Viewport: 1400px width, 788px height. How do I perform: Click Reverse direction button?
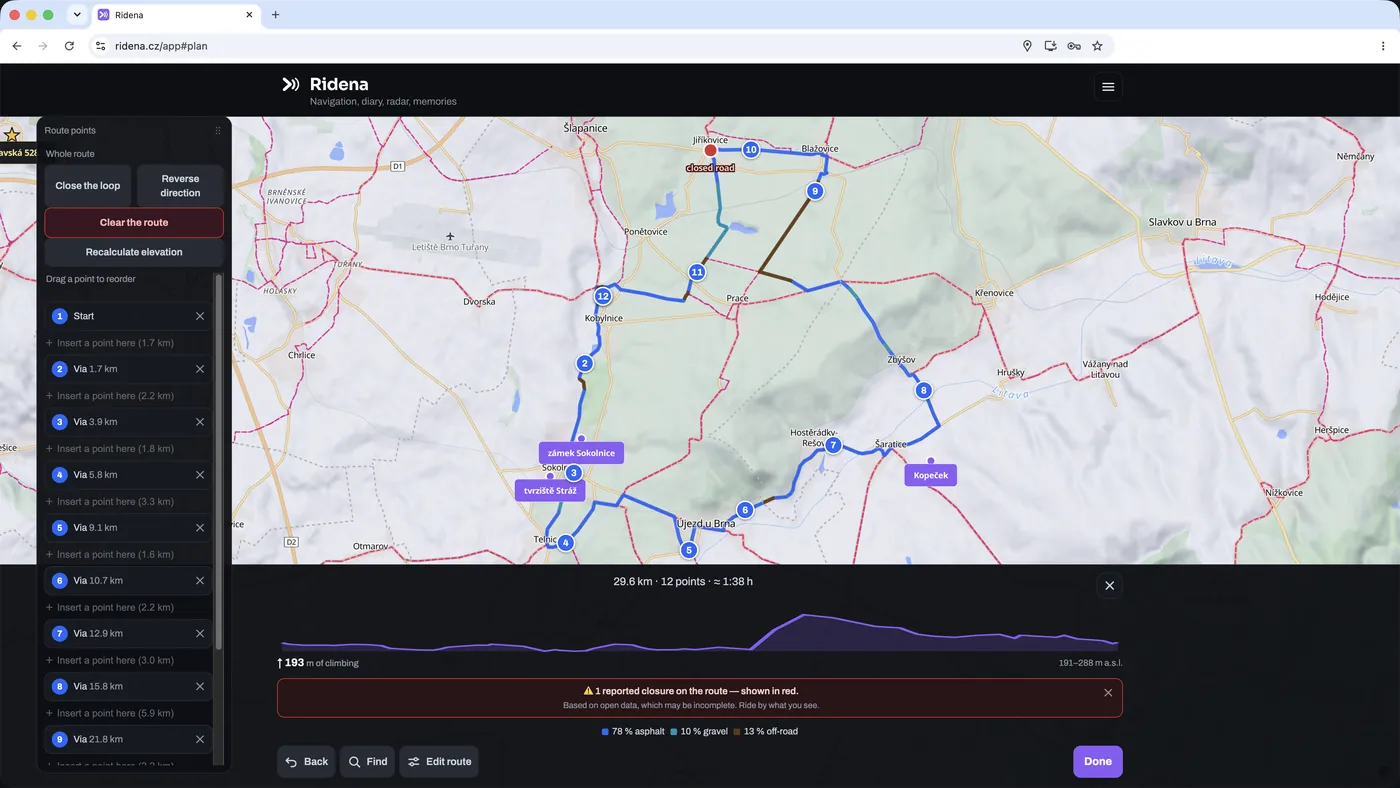(x=180, y=186)
